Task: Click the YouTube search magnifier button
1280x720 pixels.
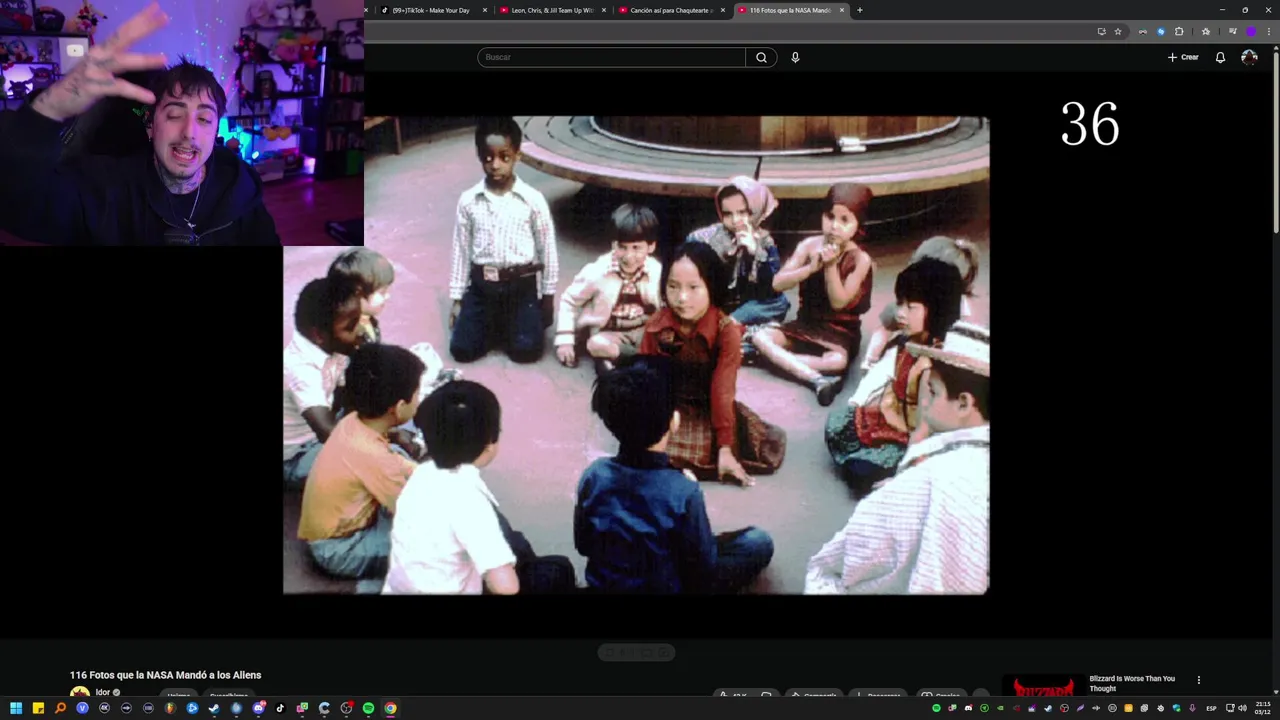Action: [x=761, y=57]
